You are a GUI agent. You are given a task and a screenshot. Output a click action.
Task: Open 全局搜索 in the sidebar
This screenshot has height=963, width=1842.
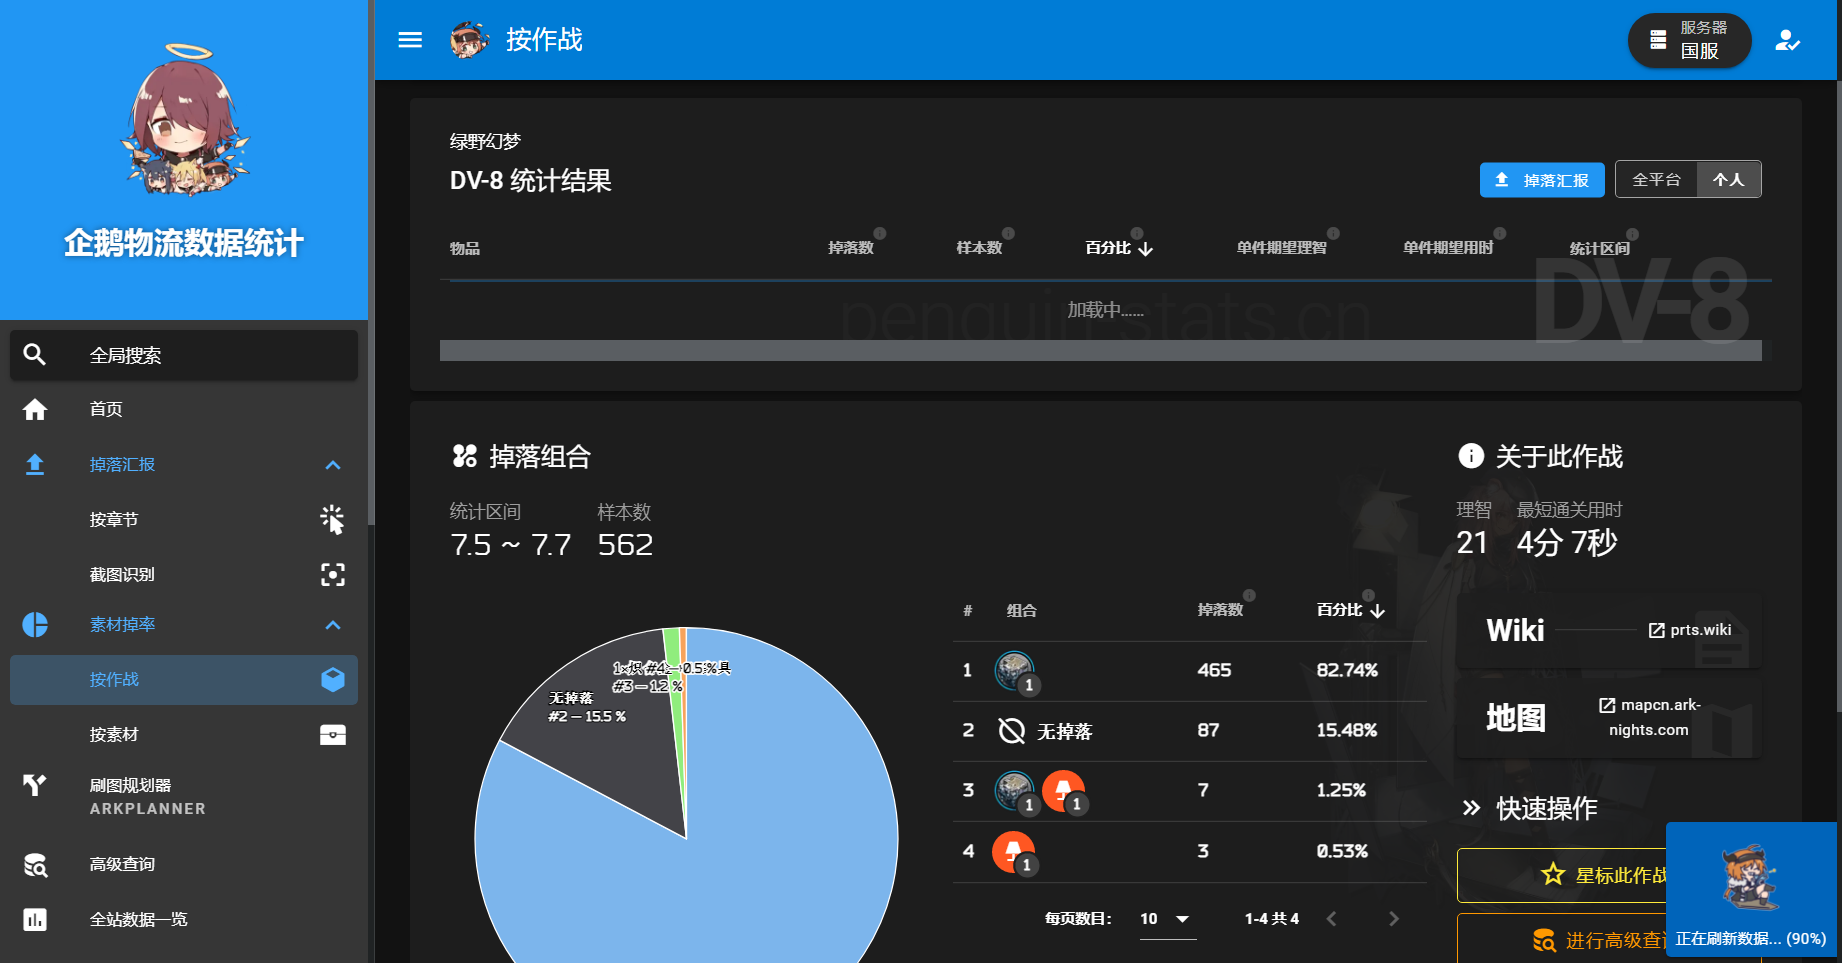pos(184,355)
